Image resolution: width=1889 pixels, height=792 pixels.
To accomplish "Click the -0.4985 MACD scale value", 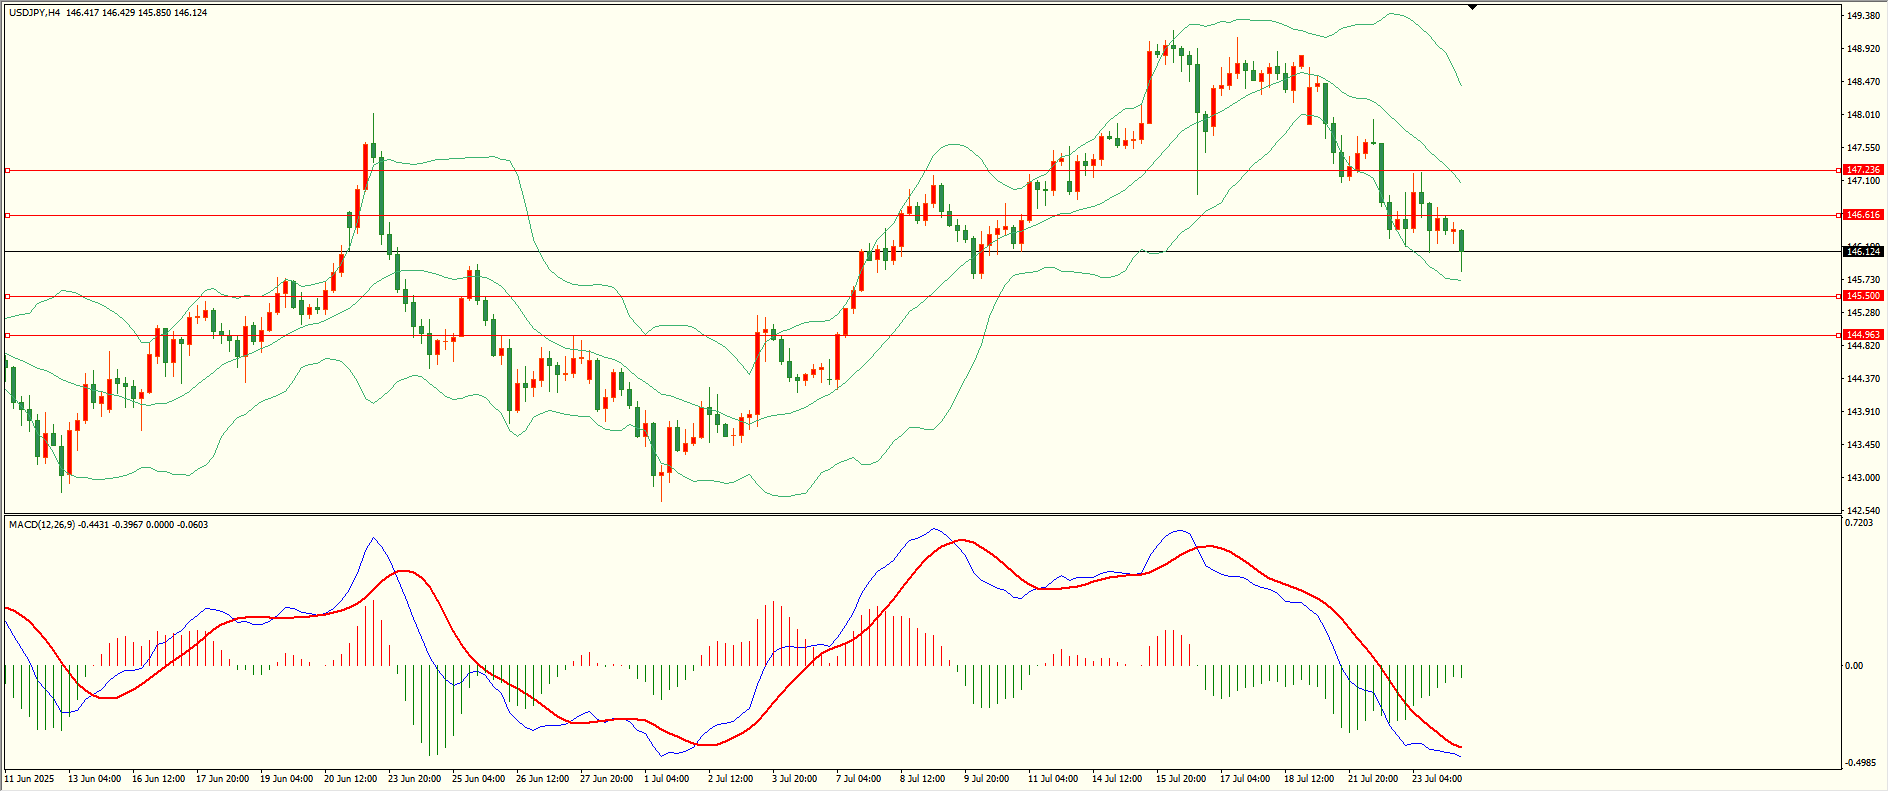I will [1860, 763].
